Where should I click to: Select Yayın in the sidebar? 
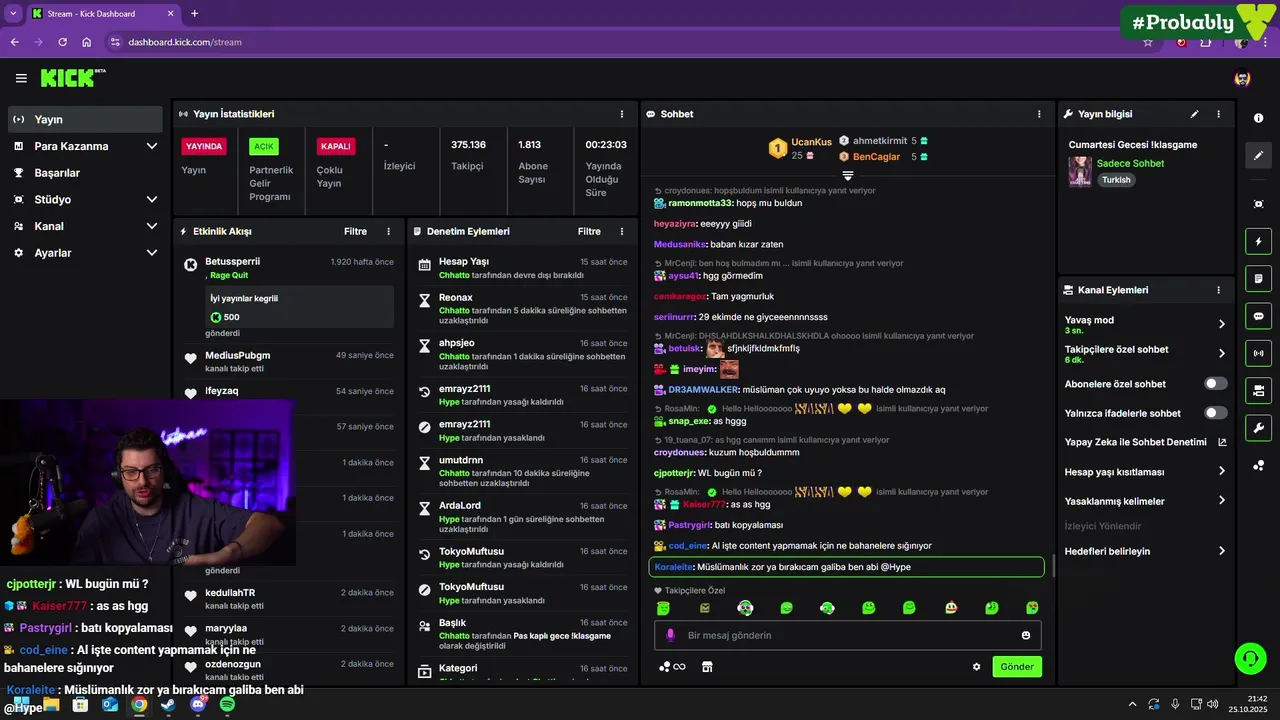click(x=84, y=119)
